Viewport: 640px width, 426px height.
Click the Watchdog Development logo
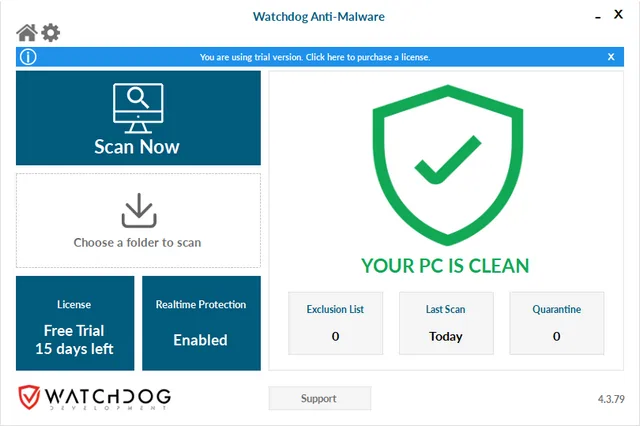pyautogui.click(x=94, y=397)
